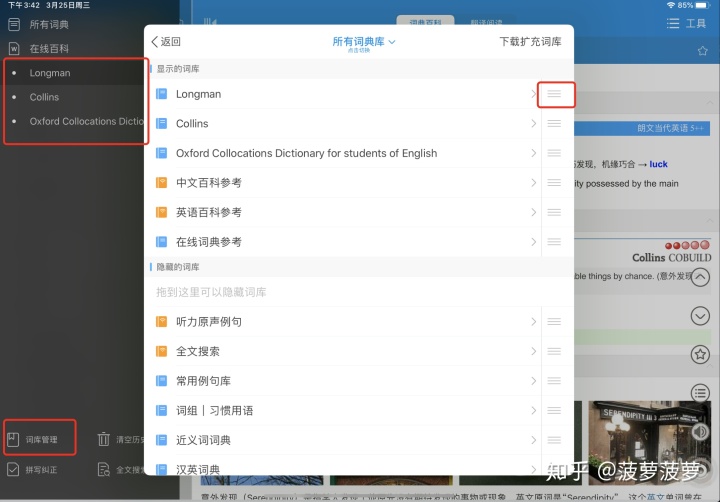
Task: Grab the Longman reorder handle
Action: pos(554,94)
